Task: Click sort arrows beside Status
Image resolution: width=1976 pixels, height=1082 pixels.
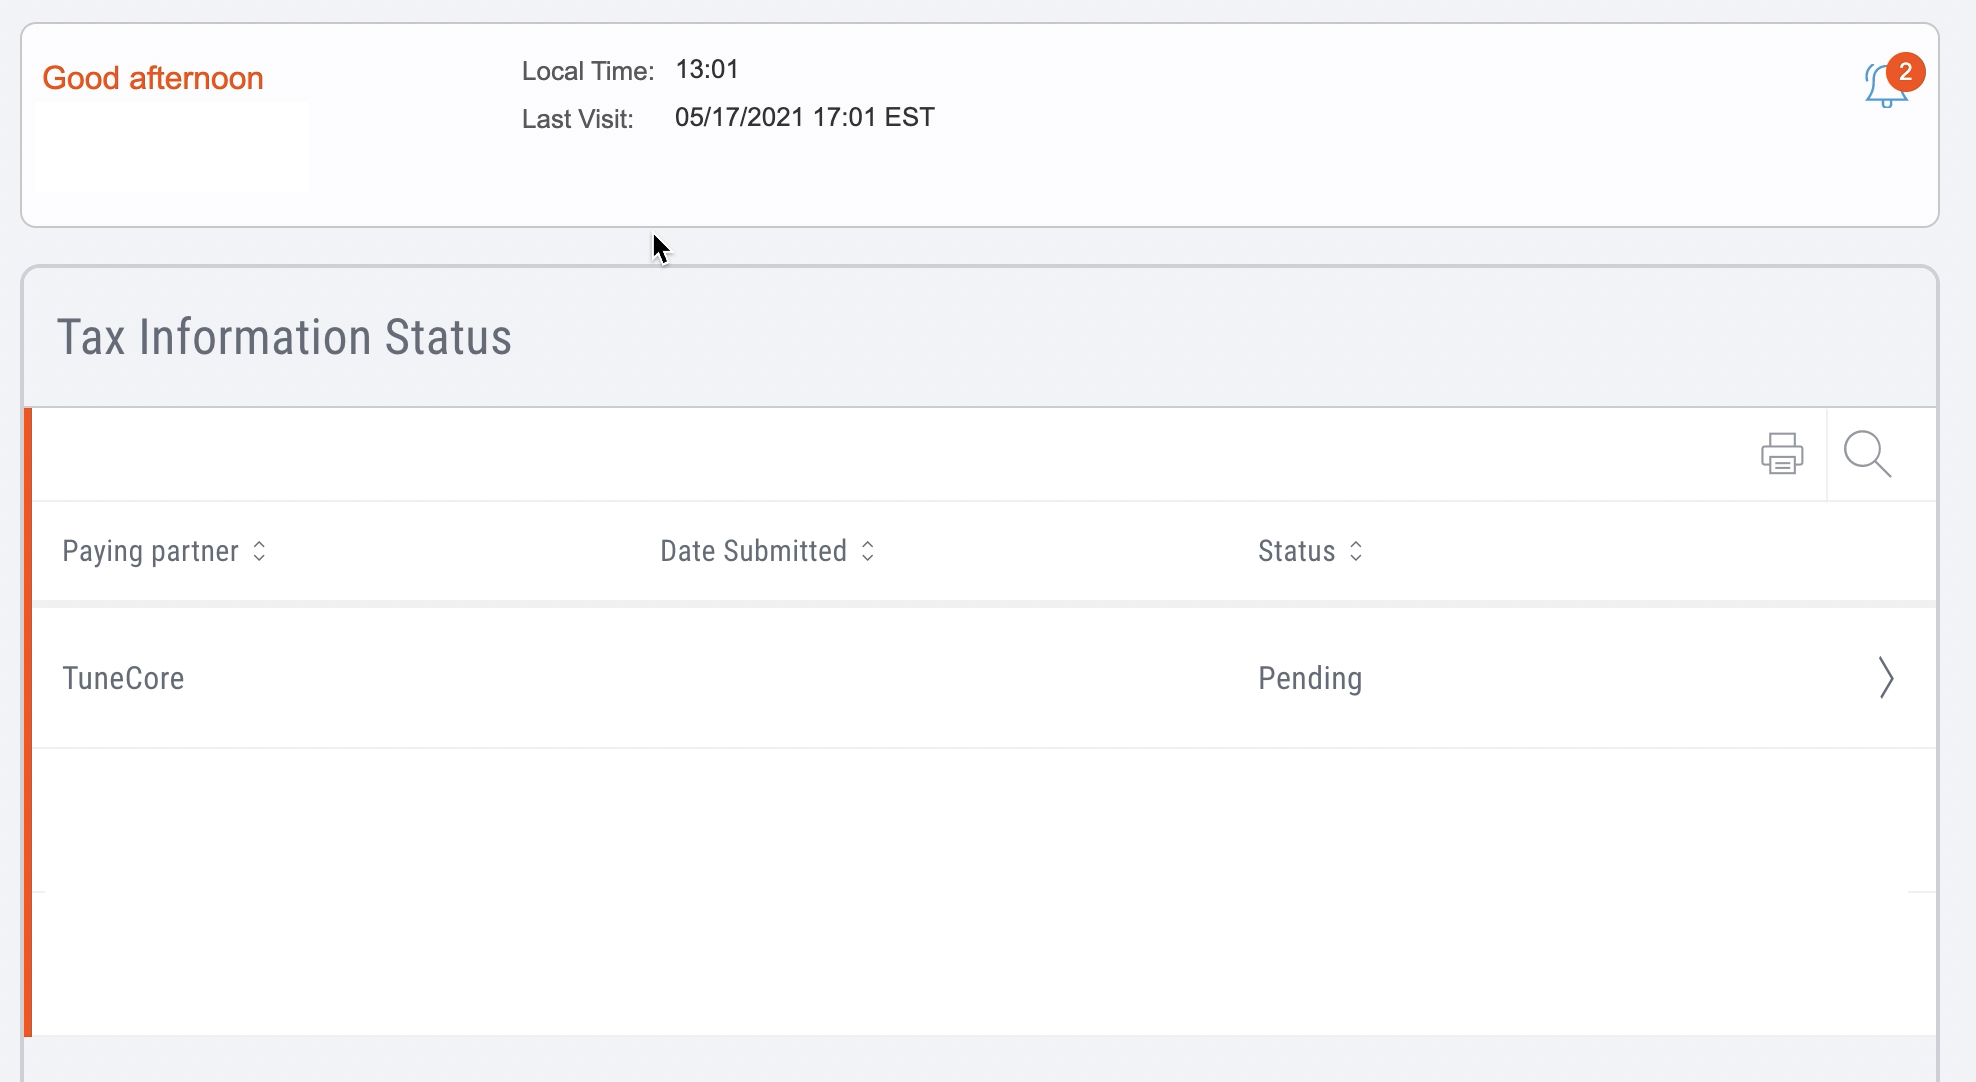Action: click(x=1356, y=551)
